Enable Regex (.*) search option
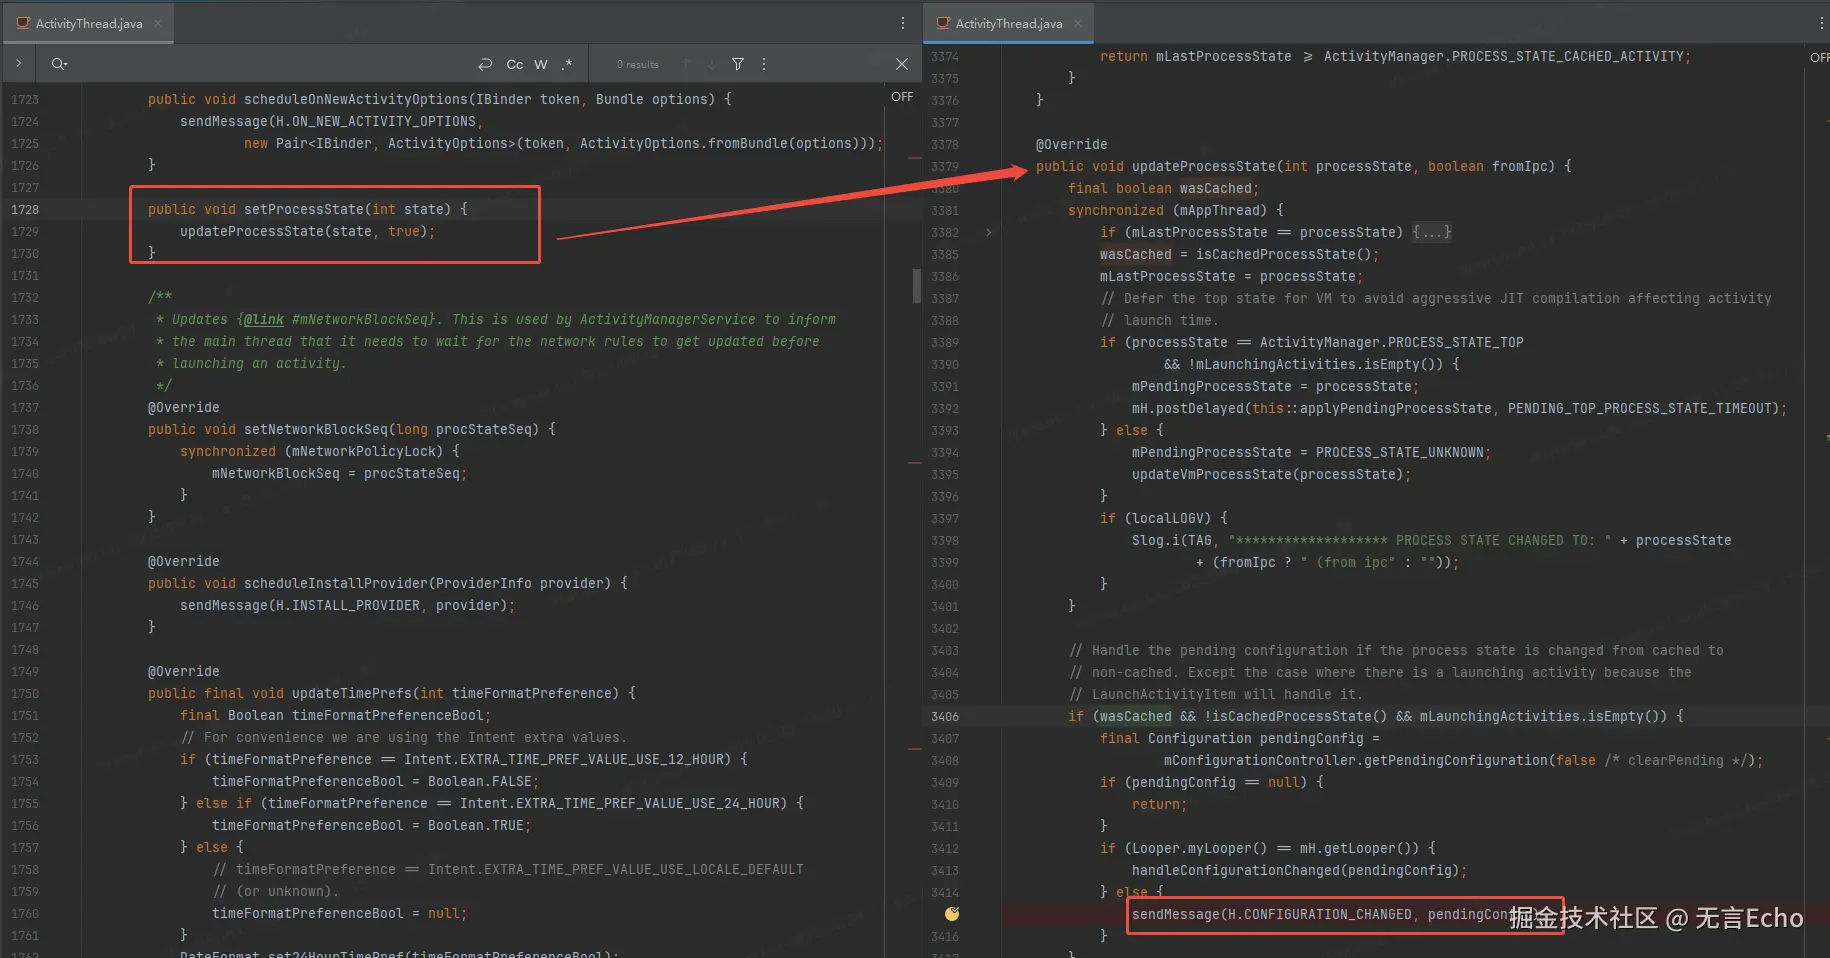The image size is (1830, 958). pos(567,64)
